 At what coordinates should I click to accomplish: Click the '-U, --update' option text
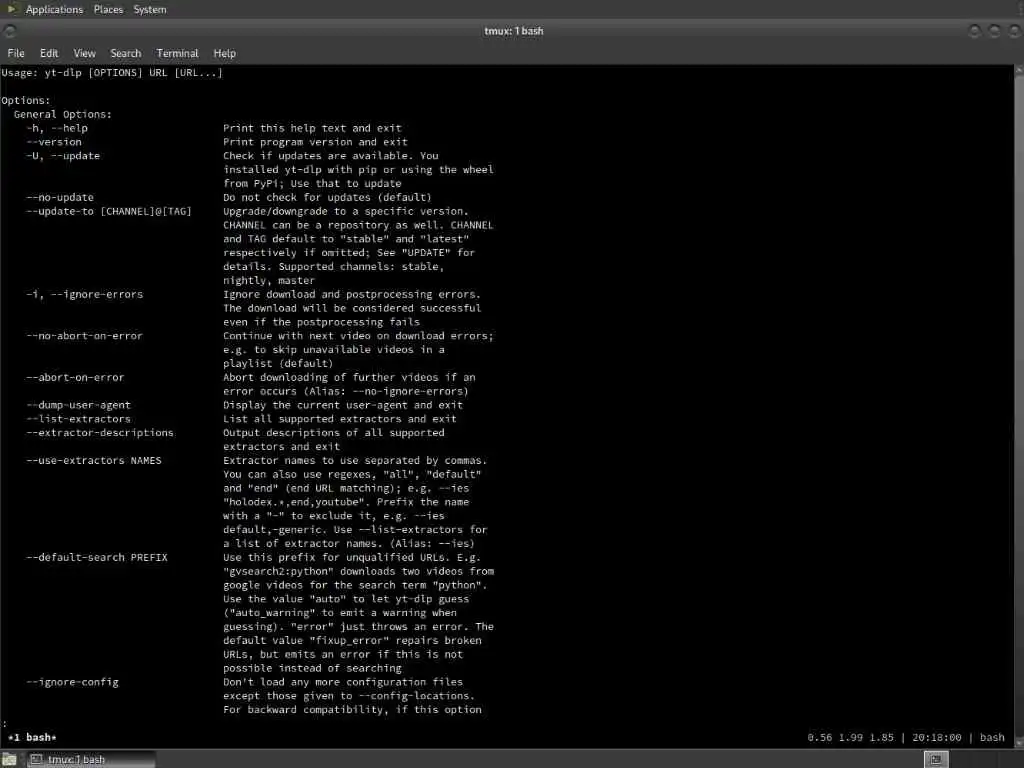[63, 155]
